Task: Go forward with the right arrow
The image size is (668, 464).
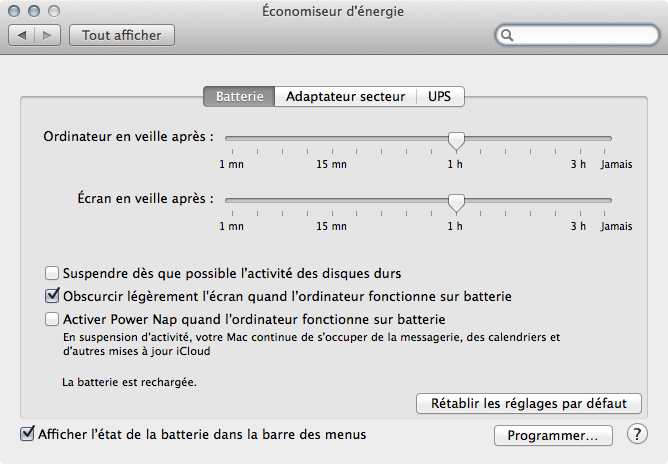Action: click(47, 35)
